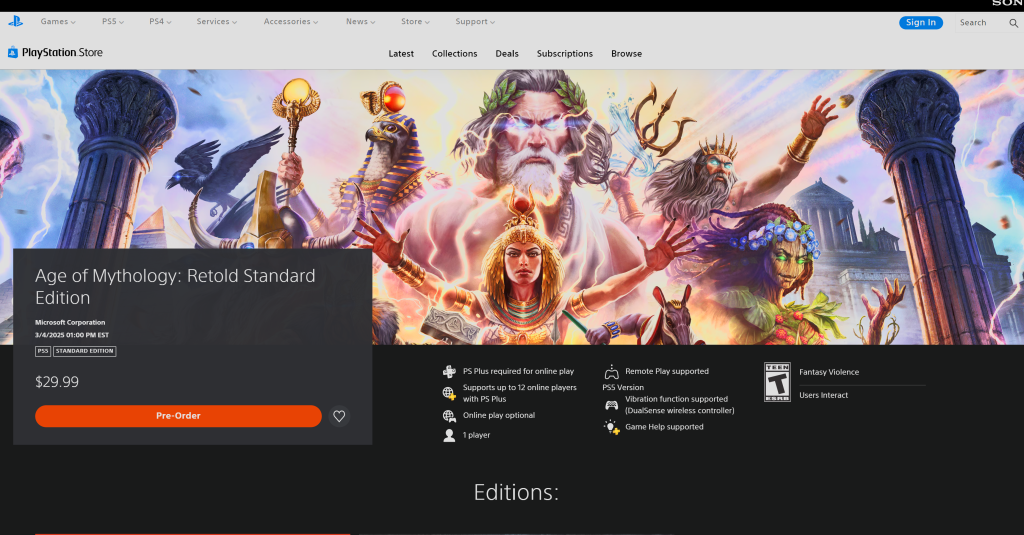Switch to the Subscriptions tab
The height and width of the screenshot is (535, 1024).
coord(564,54)
